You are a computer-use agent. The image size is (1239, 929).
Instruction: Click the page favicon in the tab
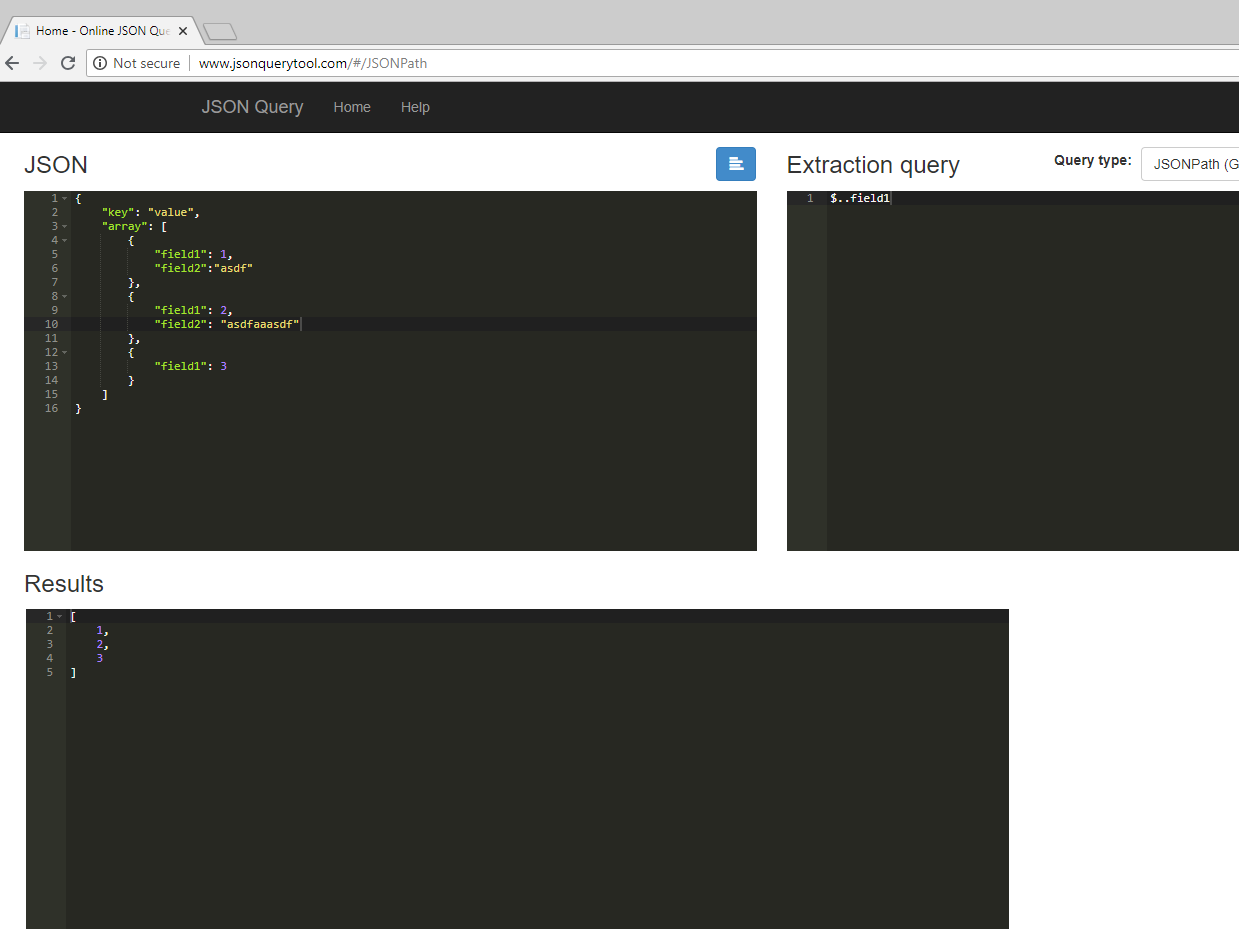click(x=22, y=31)
